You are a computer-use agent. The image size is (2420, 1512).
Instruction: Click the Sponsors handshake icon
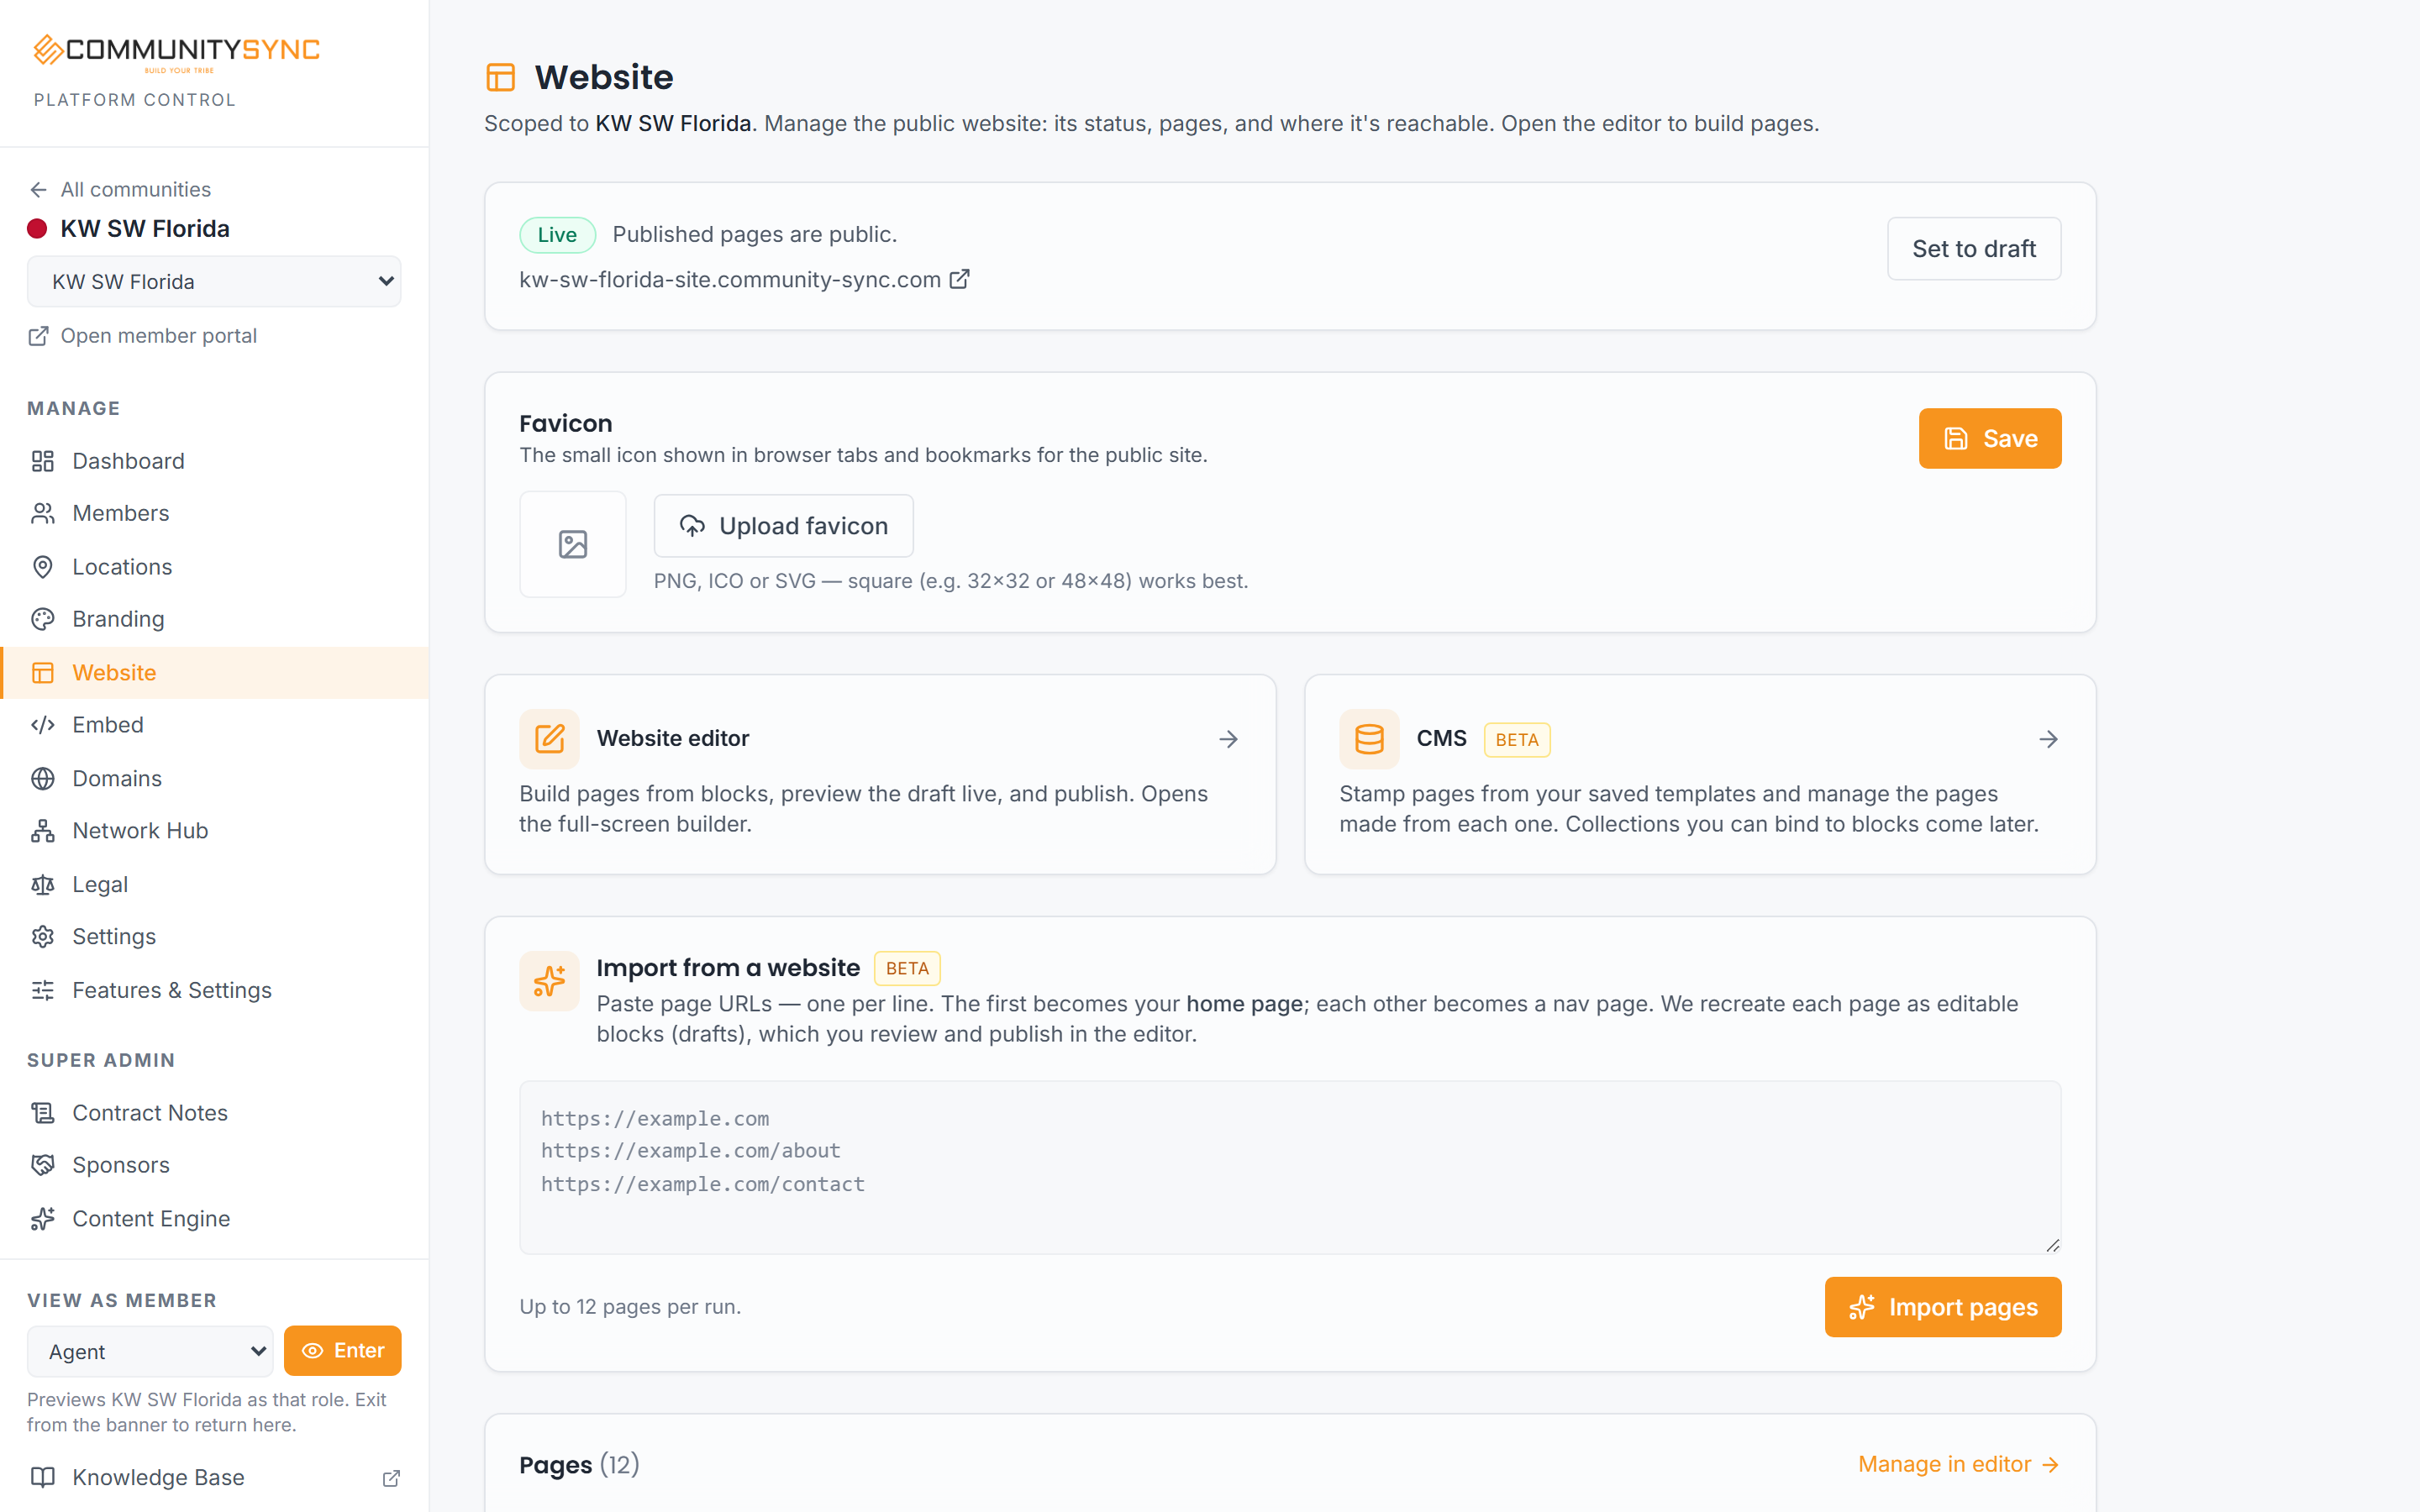point(43,1165)
